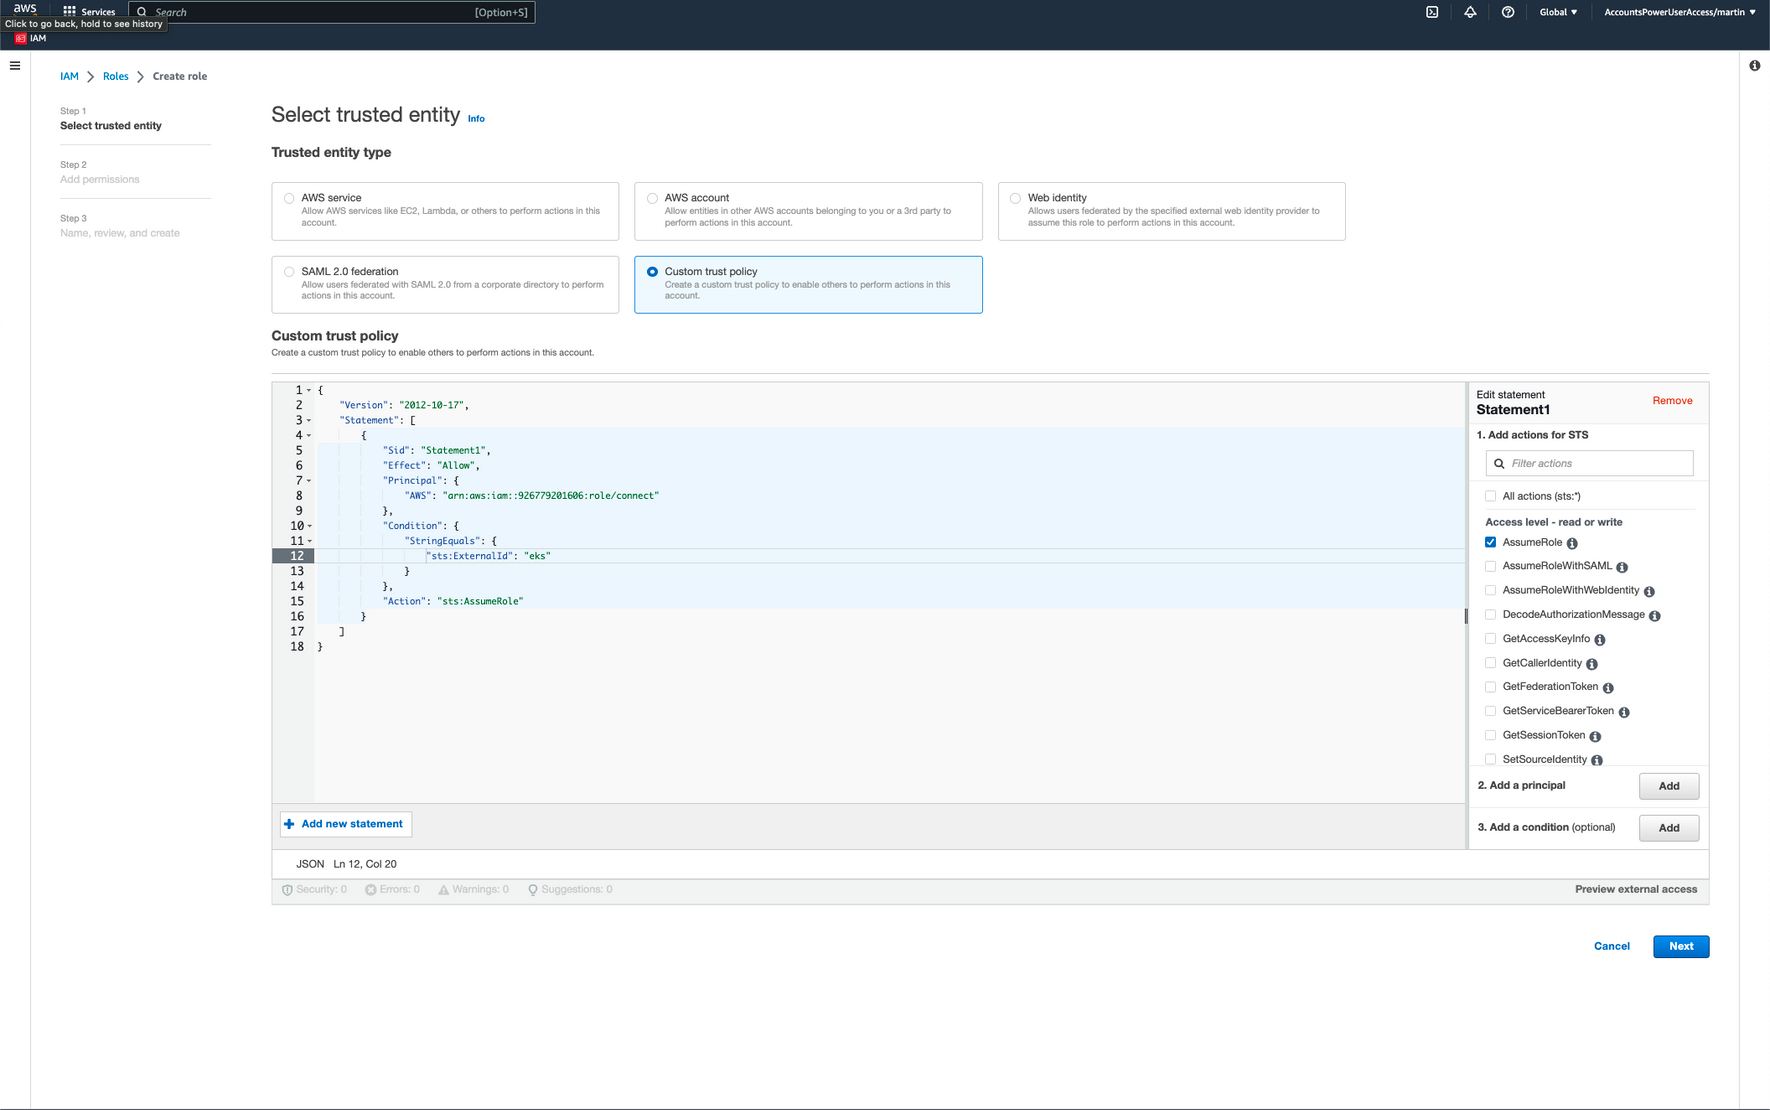
Task: Uncheck the AssumeRole action
Action: pyautogui.click(x=1491, y=542)
